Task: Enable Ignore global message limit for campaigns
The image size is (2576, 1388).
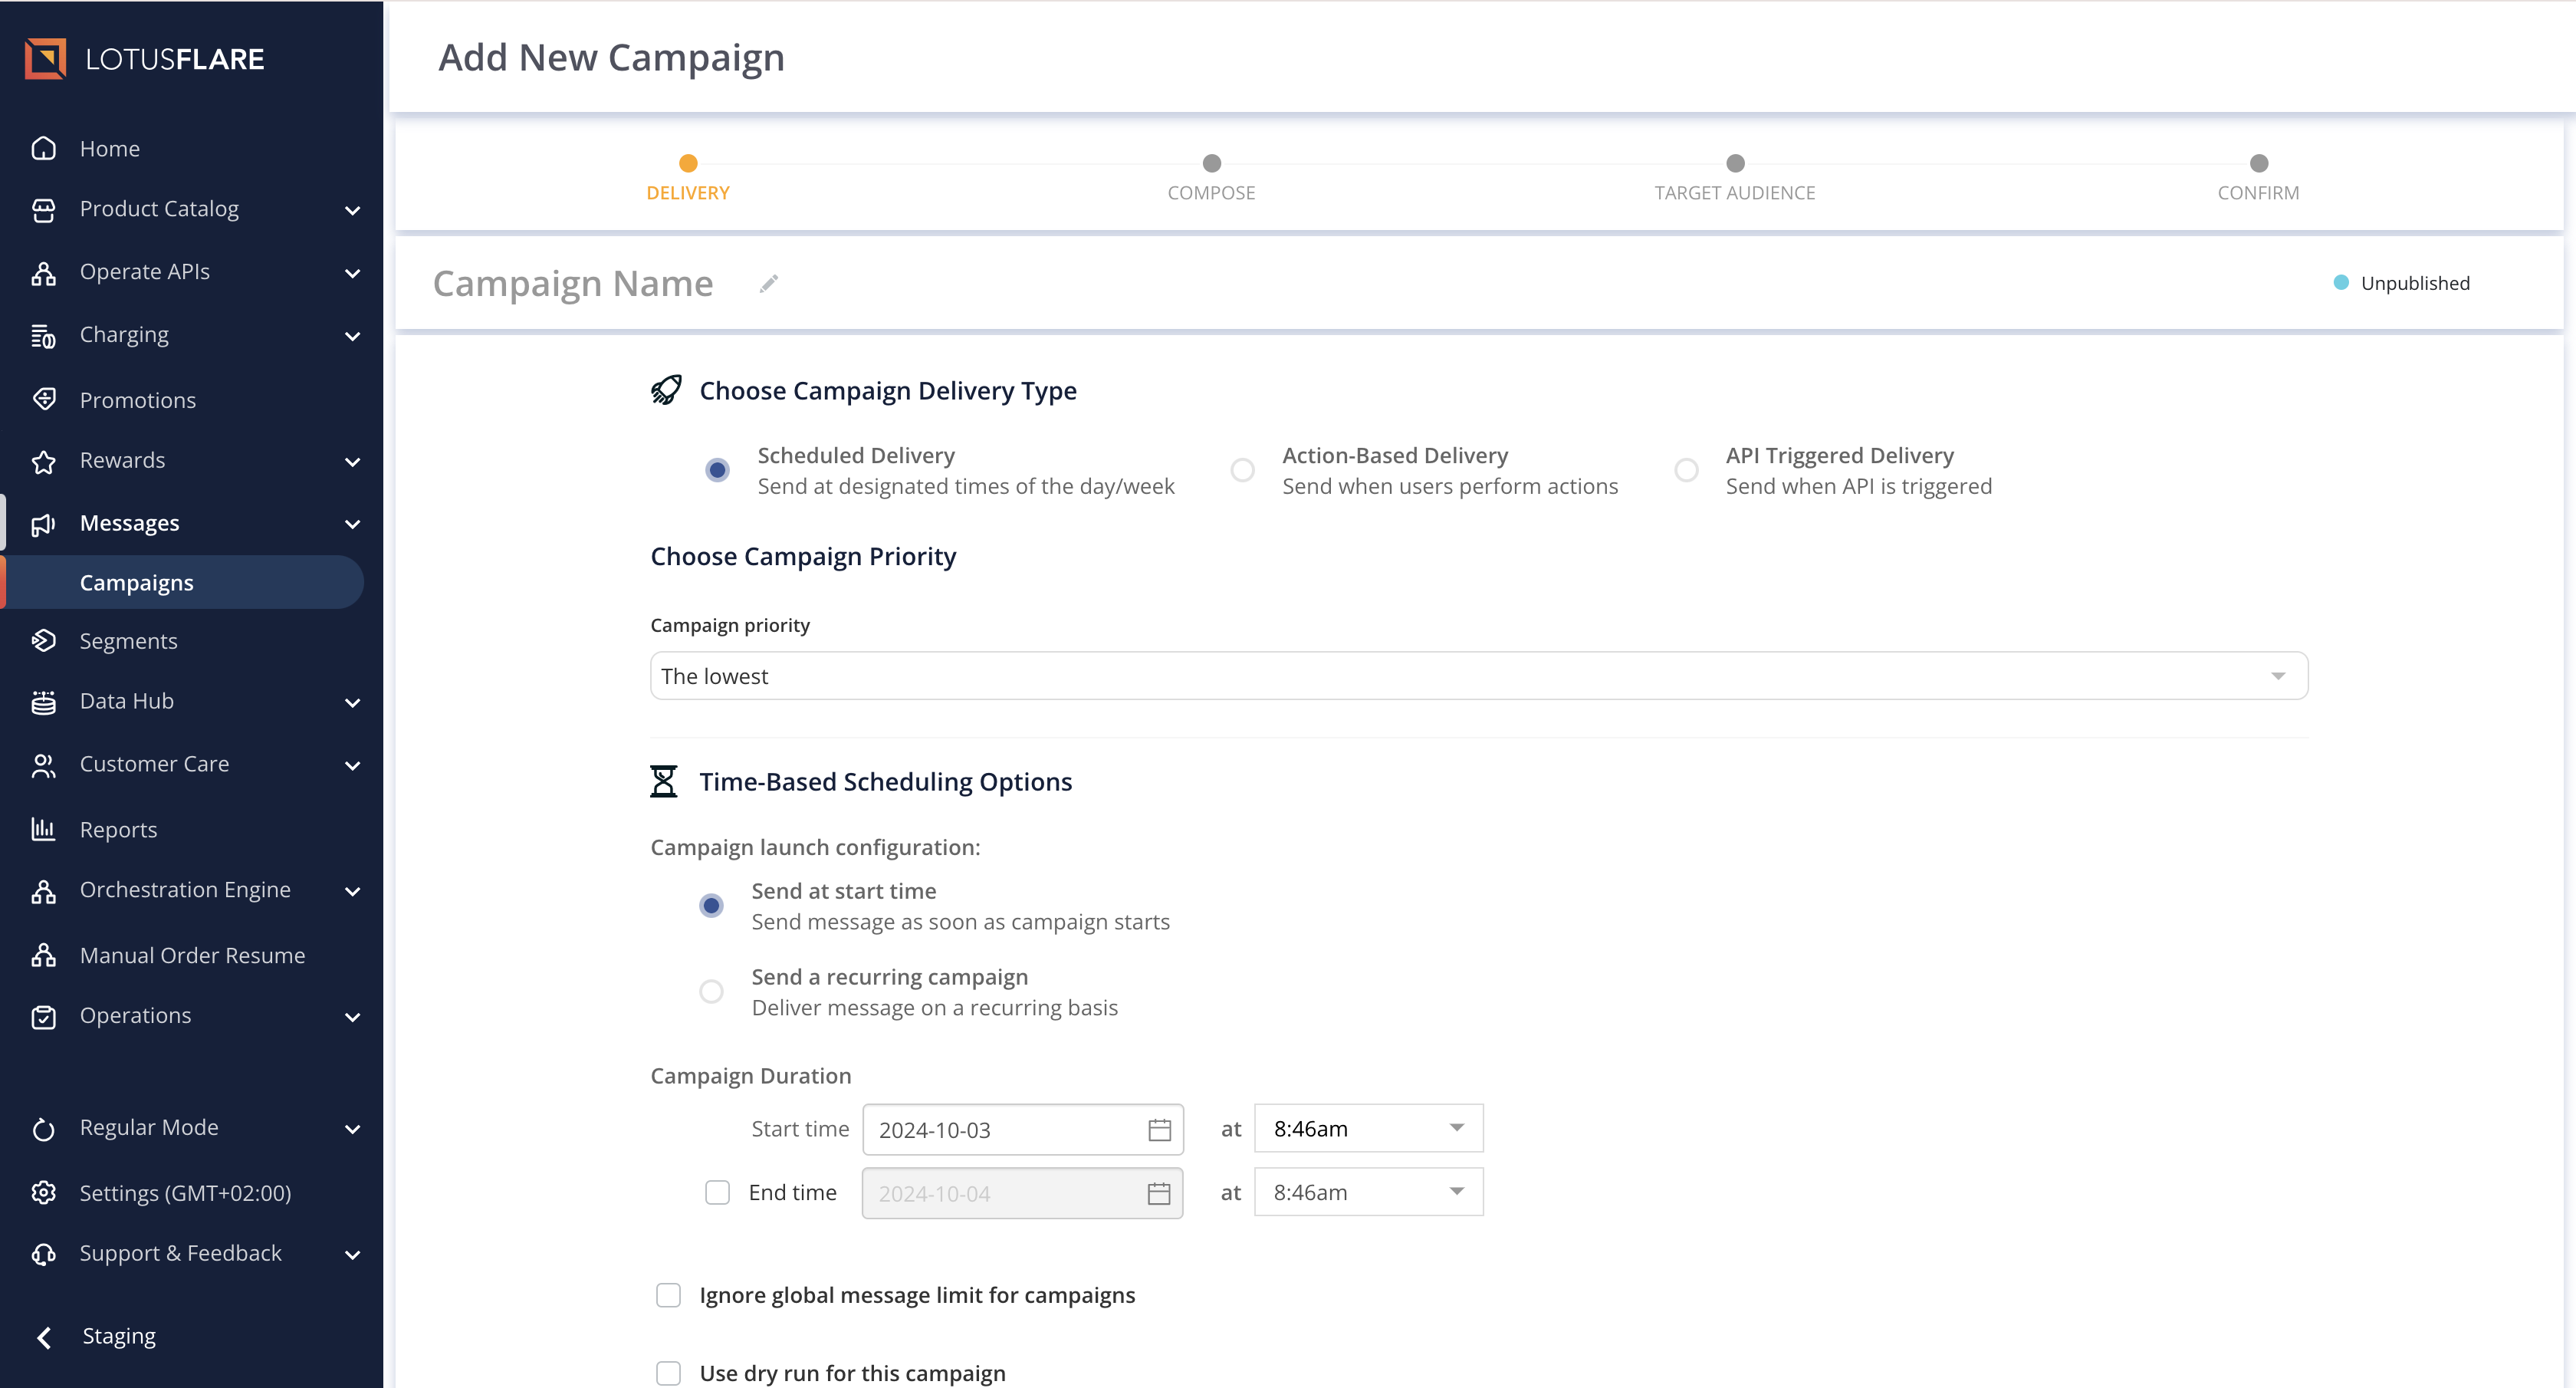Action: (x=668, y=1294)
